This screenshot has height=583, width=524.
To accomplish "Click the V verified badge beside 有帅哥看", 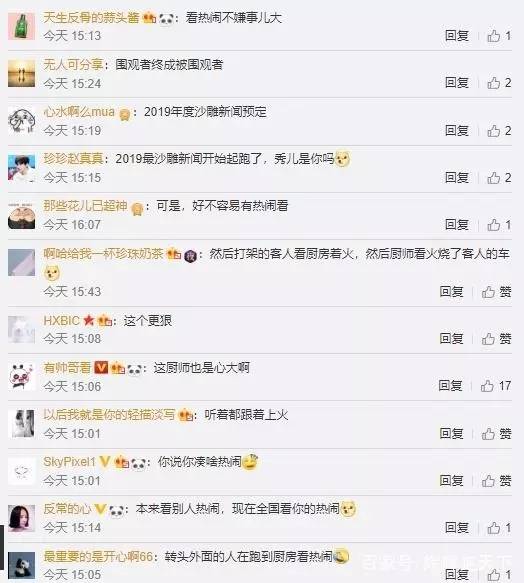I will [x=101, y=368].
